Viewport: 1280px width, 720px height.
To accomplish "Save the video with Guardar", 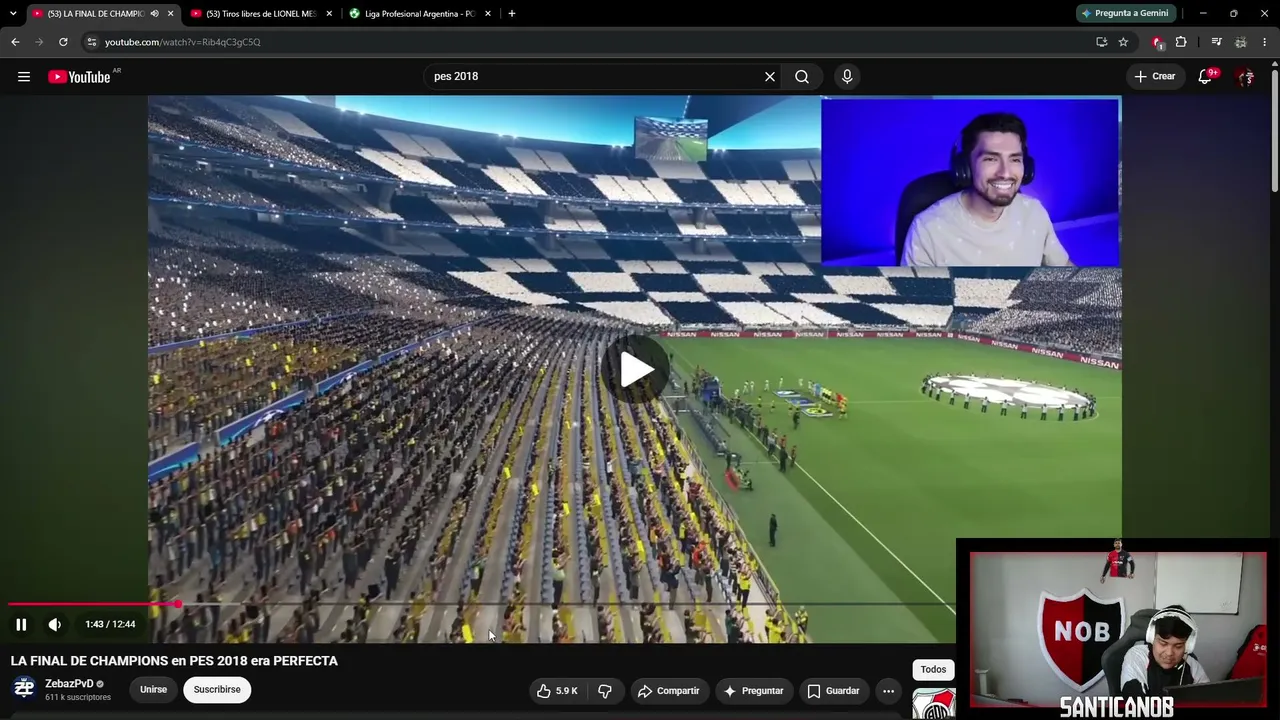I will (833, 691).
